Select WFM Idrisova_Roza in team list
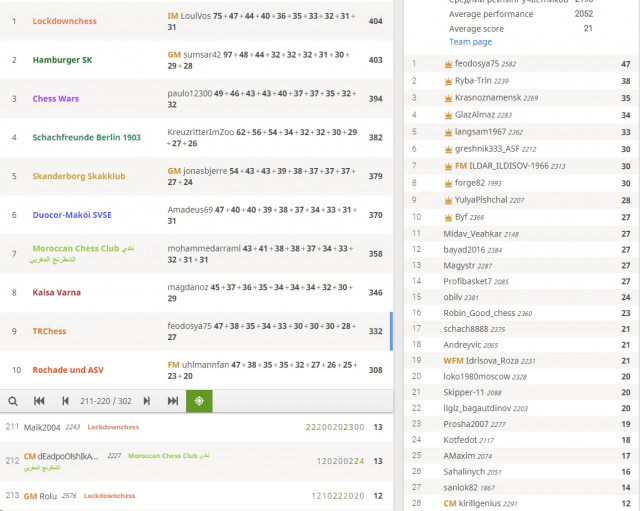The image size is (640, 511). pos(481,361)
